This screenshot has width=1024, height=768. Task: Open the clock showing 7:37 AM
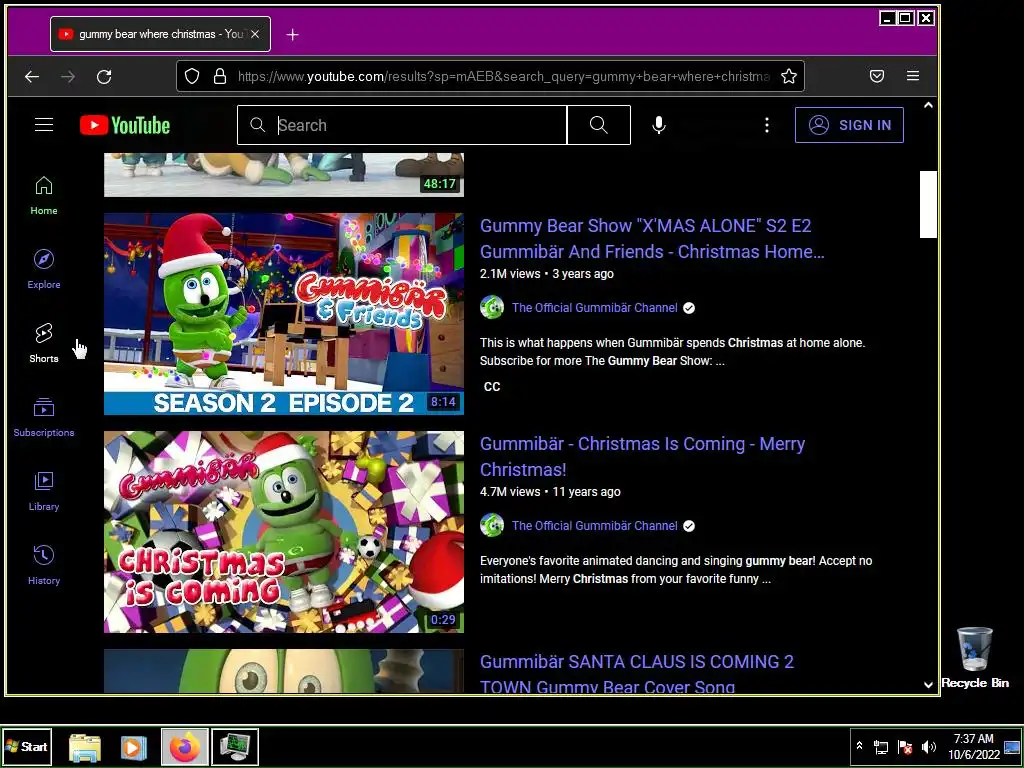coord(973,746)
